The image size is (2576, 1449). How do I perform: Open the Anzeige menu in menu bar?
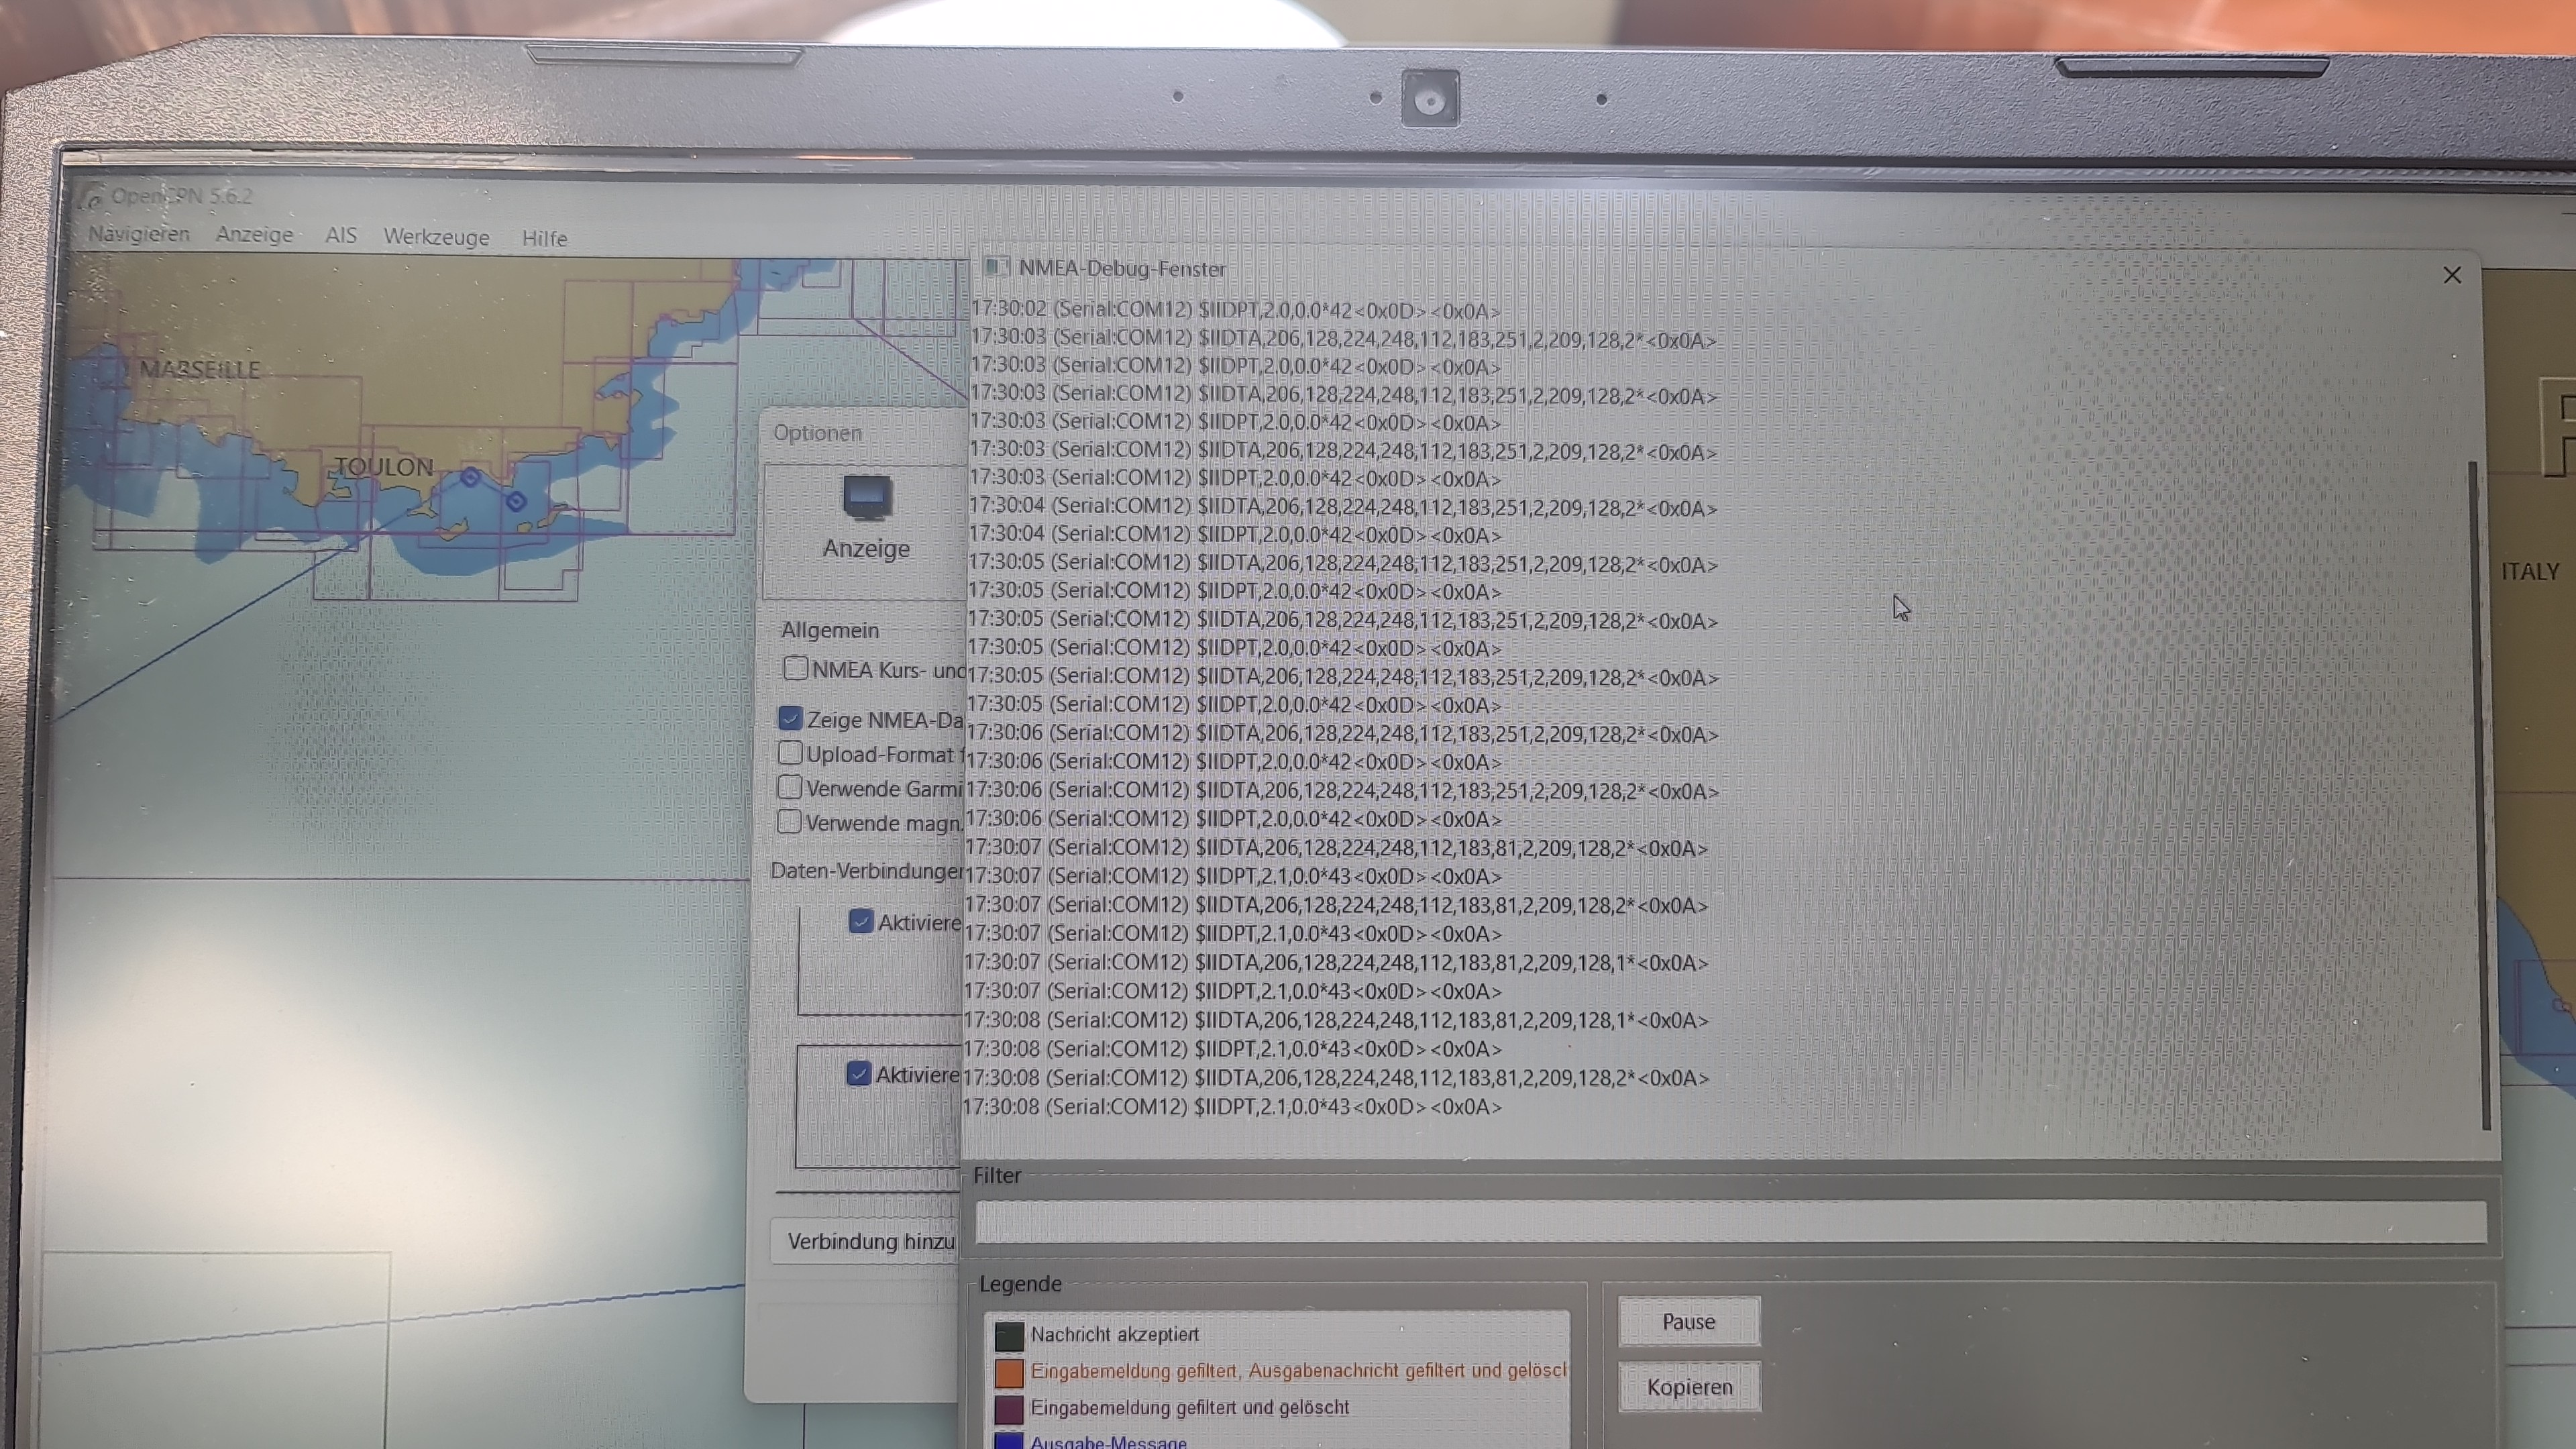coord(254,234)
